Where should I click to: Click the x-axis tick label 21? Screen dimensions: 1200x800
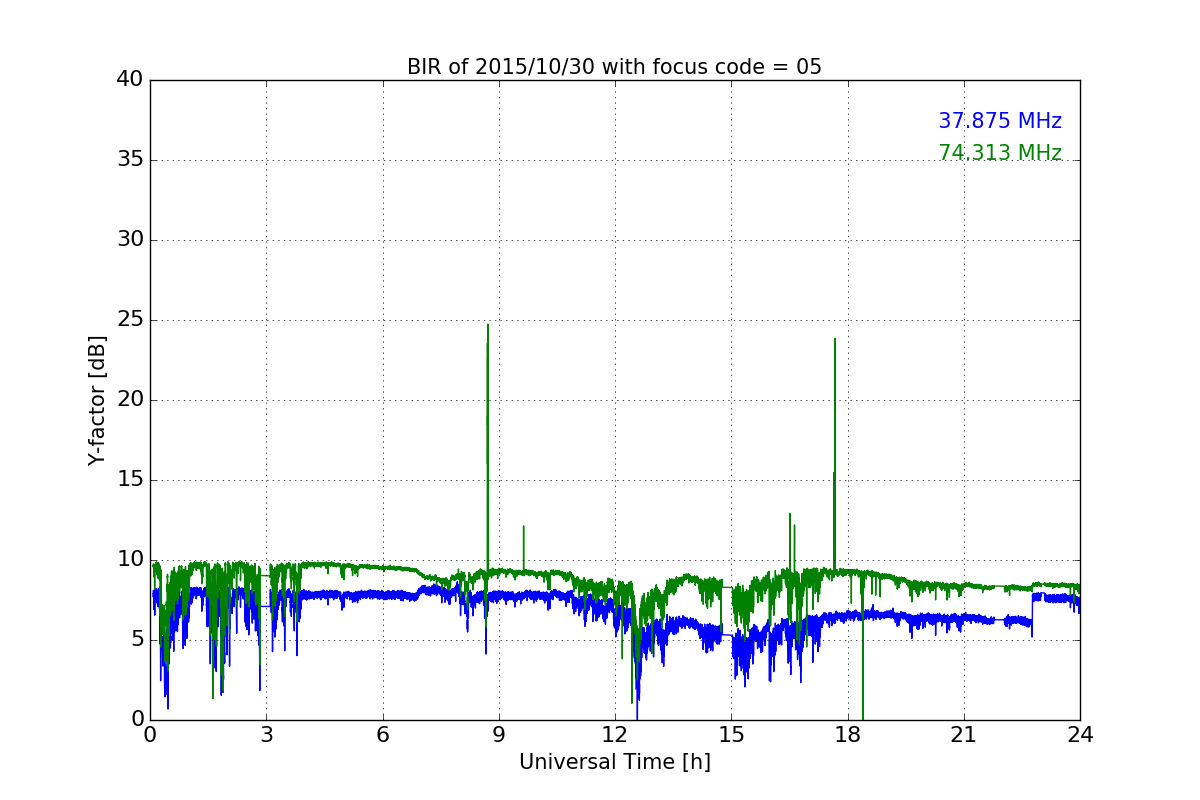964,734
